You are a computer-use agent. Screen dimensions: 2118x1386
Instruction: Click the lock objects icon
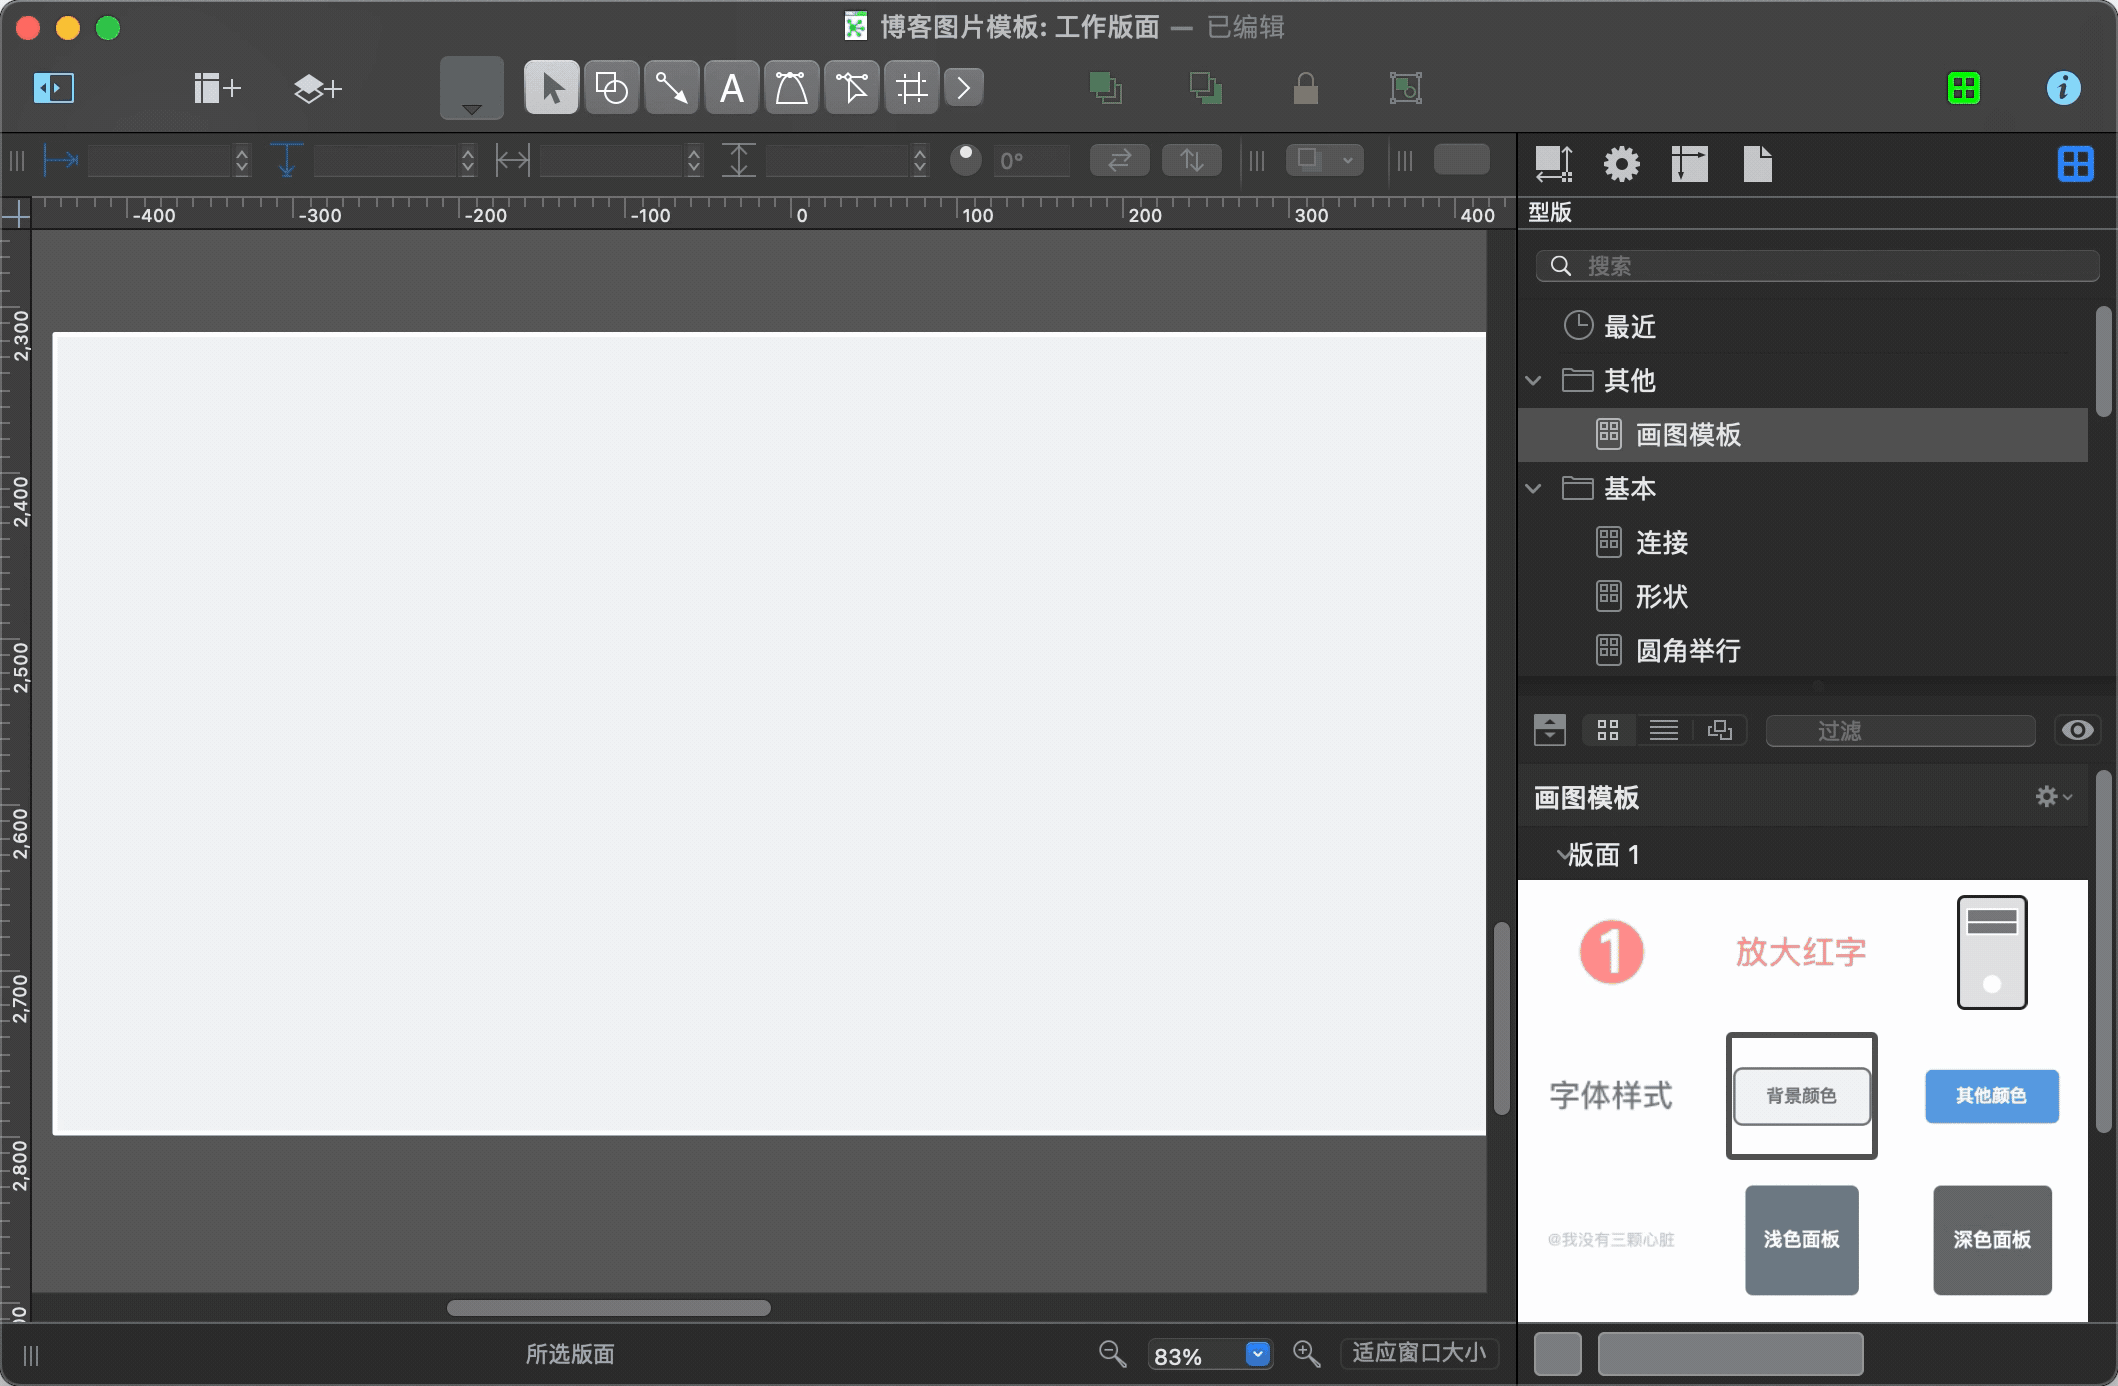[x=1305, y=89]
